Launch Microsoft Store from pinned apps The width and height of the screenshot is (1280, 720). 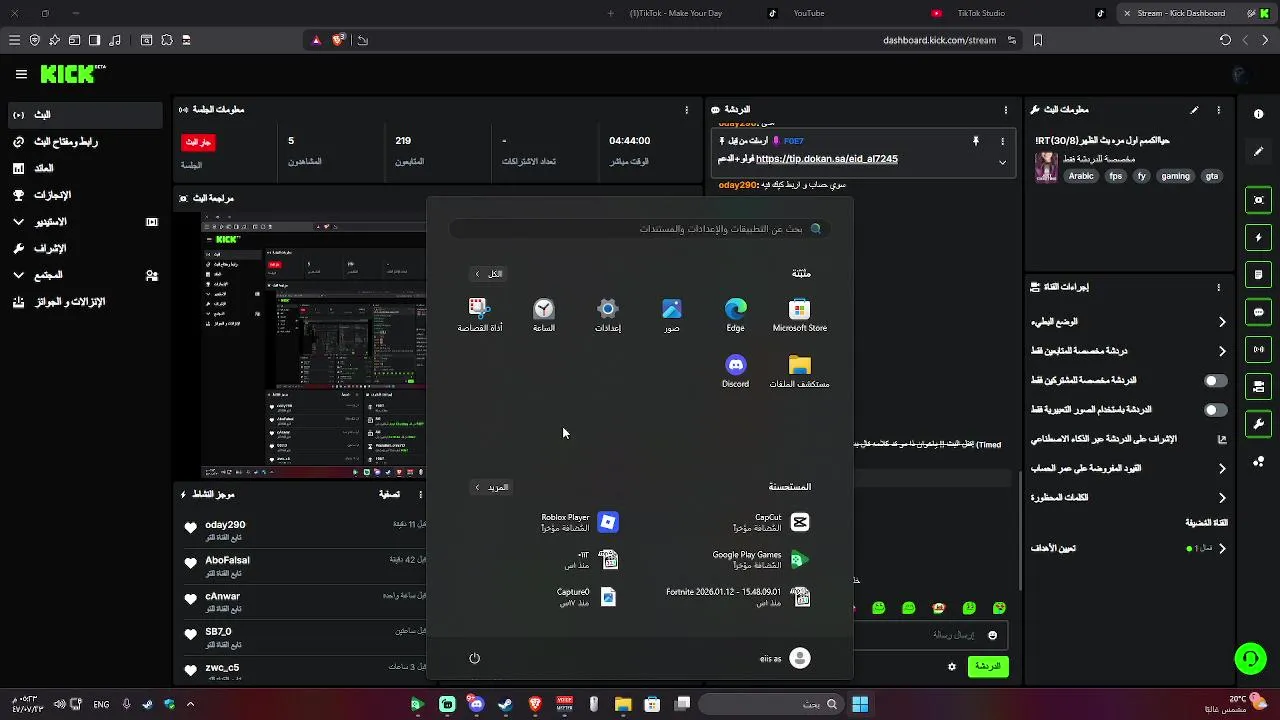799,315
